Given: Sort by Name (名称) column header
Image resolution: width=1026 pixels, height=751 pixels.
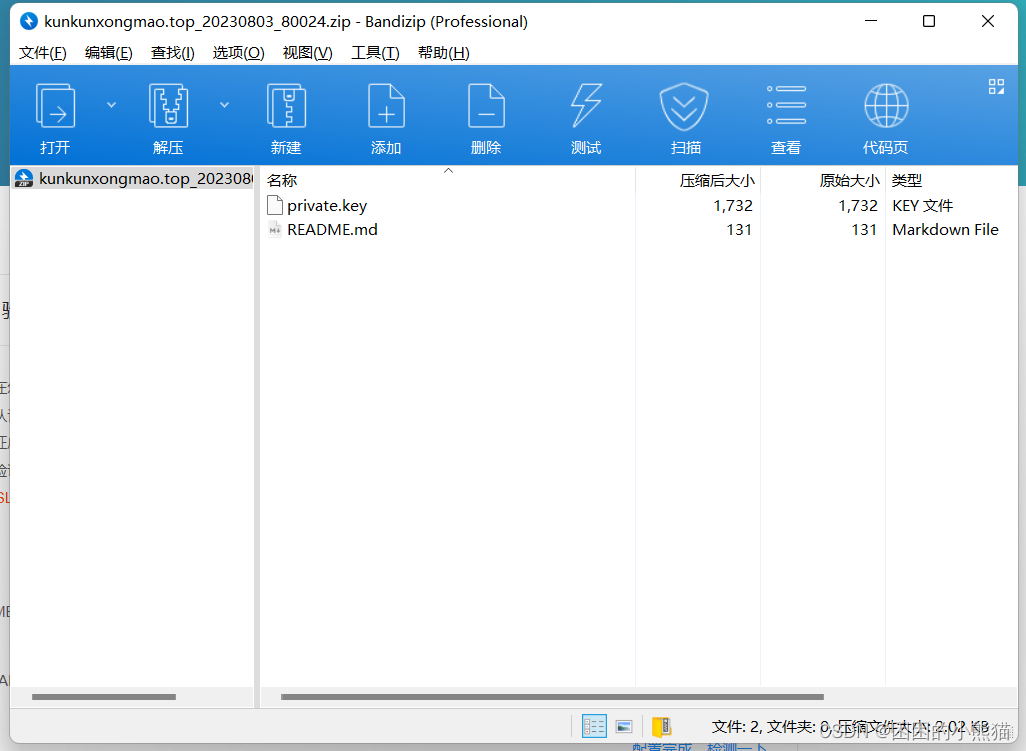Looking at the screenshot, I should (x=448, y=180).
